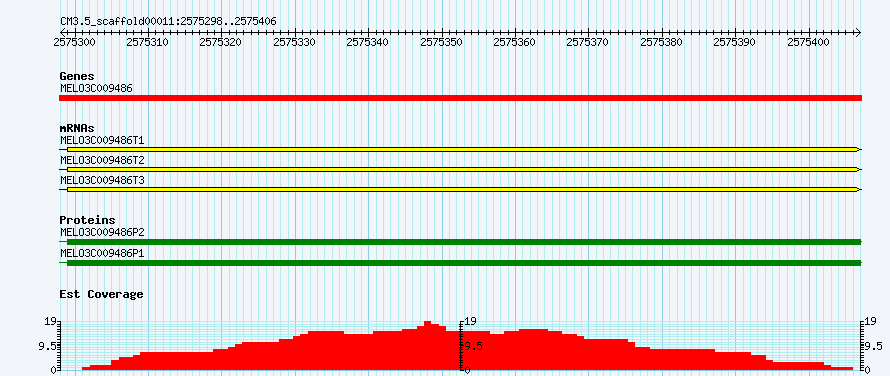Click the MELO3C009486T1 transcript label
Image resolution: width=890 pixels, height=376 pixels.
pyautogui.click(x=102, y=140)
